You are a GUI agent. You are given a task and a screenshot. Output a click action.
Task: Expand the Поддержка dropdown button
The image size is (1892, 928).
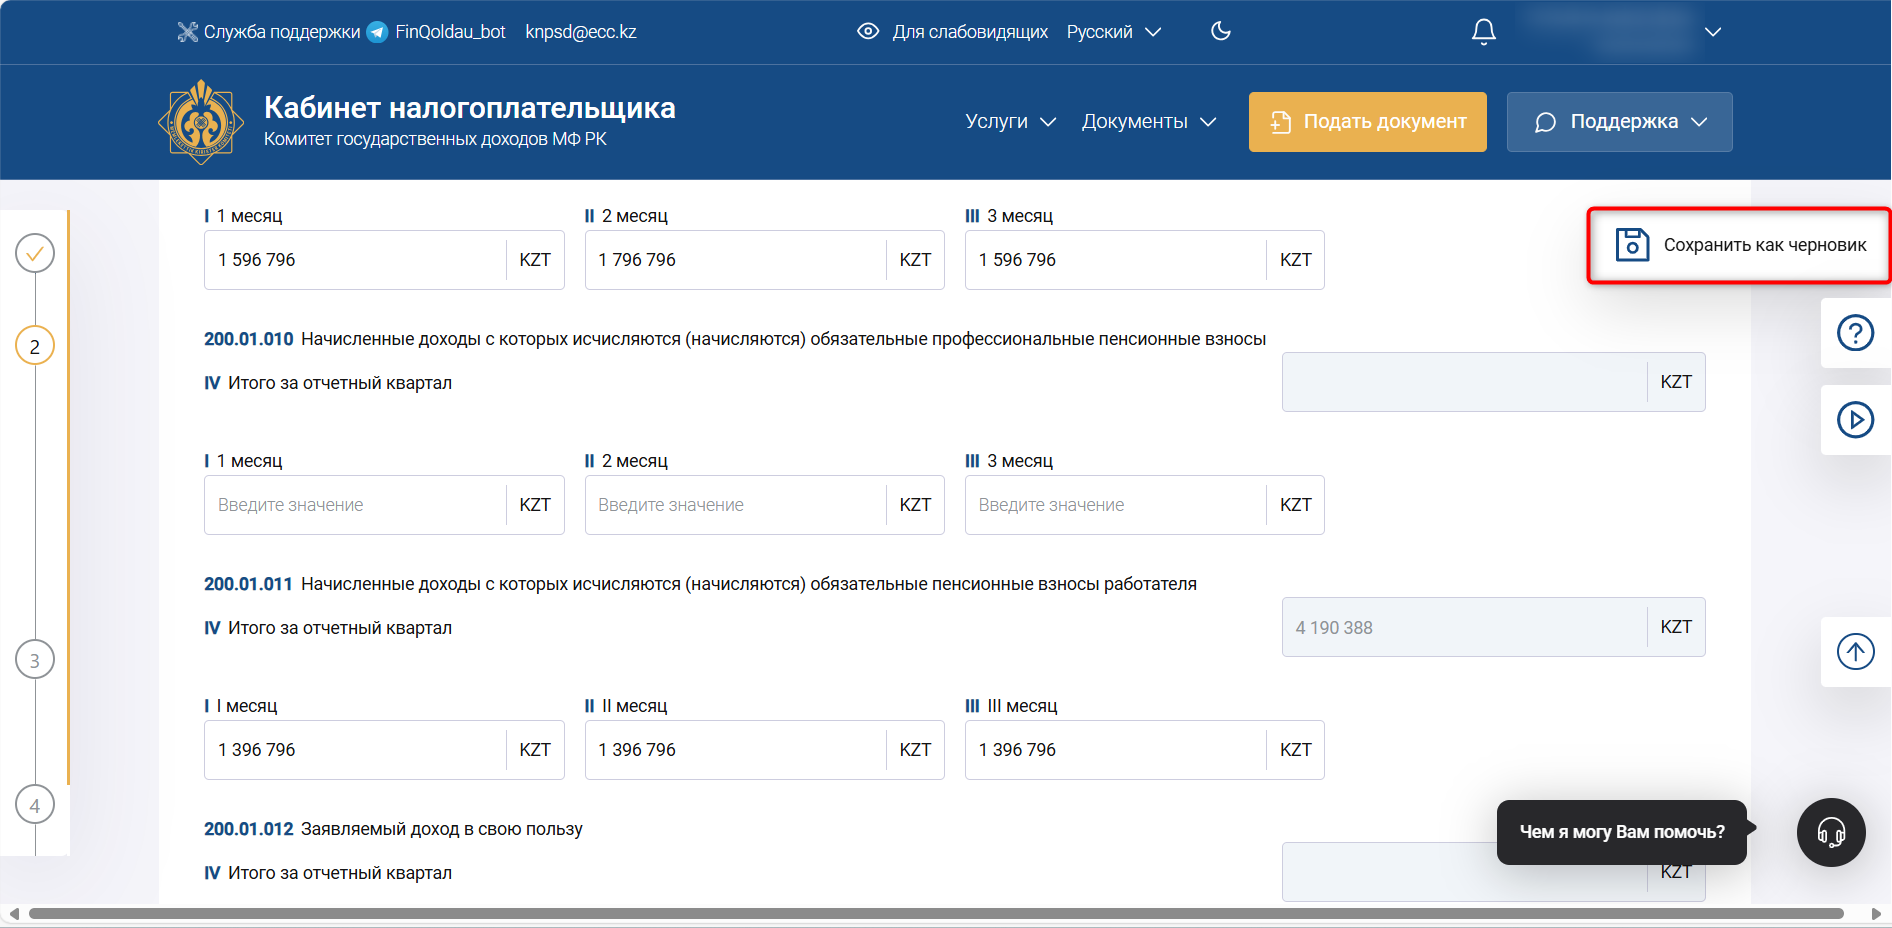pos(1619,122)
